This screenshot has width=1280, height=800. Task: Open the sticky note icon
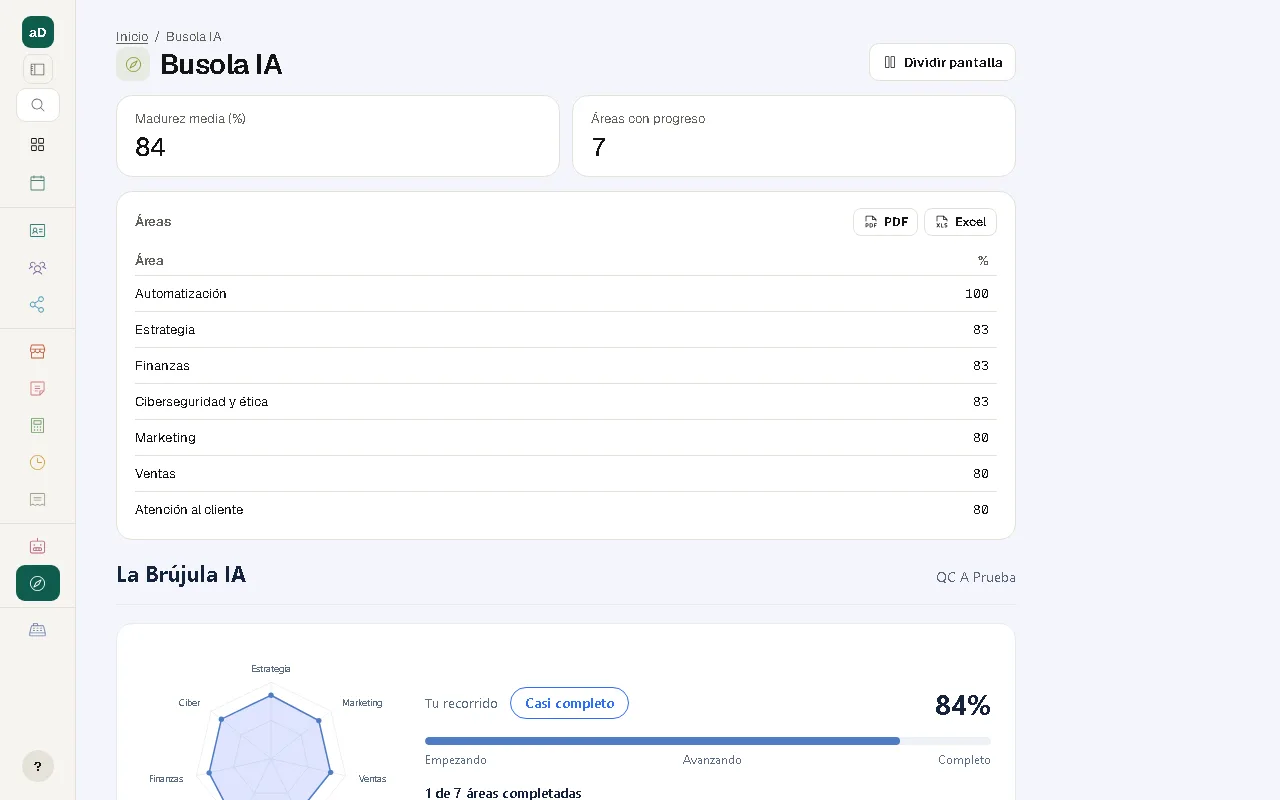(38, 389)
